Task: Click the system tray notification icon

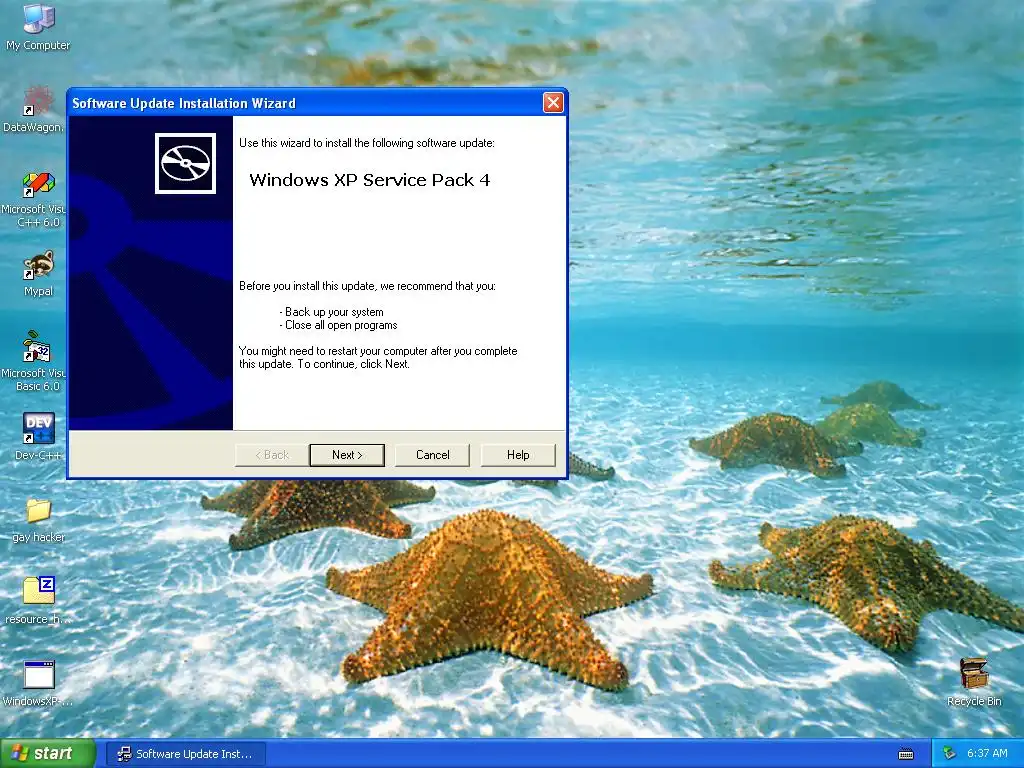Action: 950,754
